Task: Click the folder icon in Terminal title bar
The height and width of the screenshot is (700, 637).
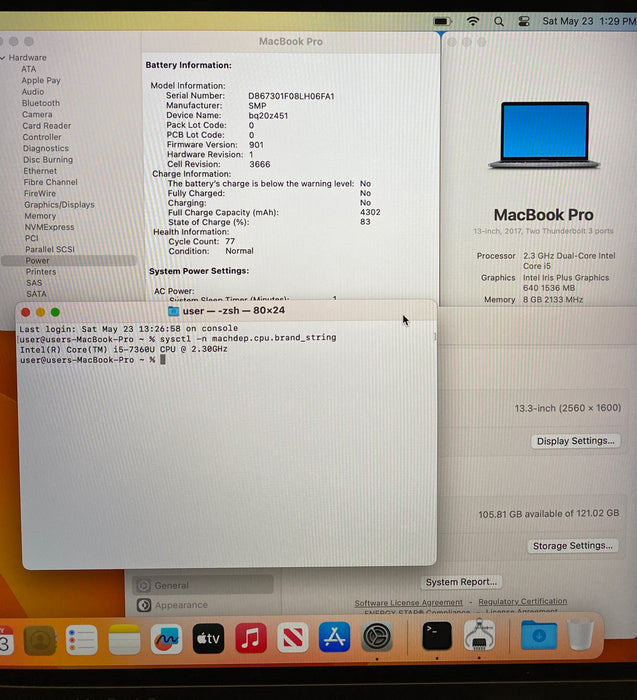Action: pos(173,311)
